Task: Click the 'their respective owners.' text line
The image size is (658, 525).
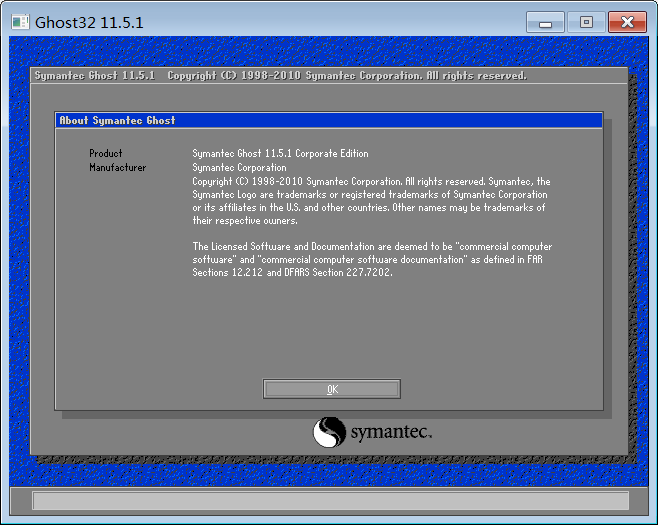Action: [x=245, y=221]
